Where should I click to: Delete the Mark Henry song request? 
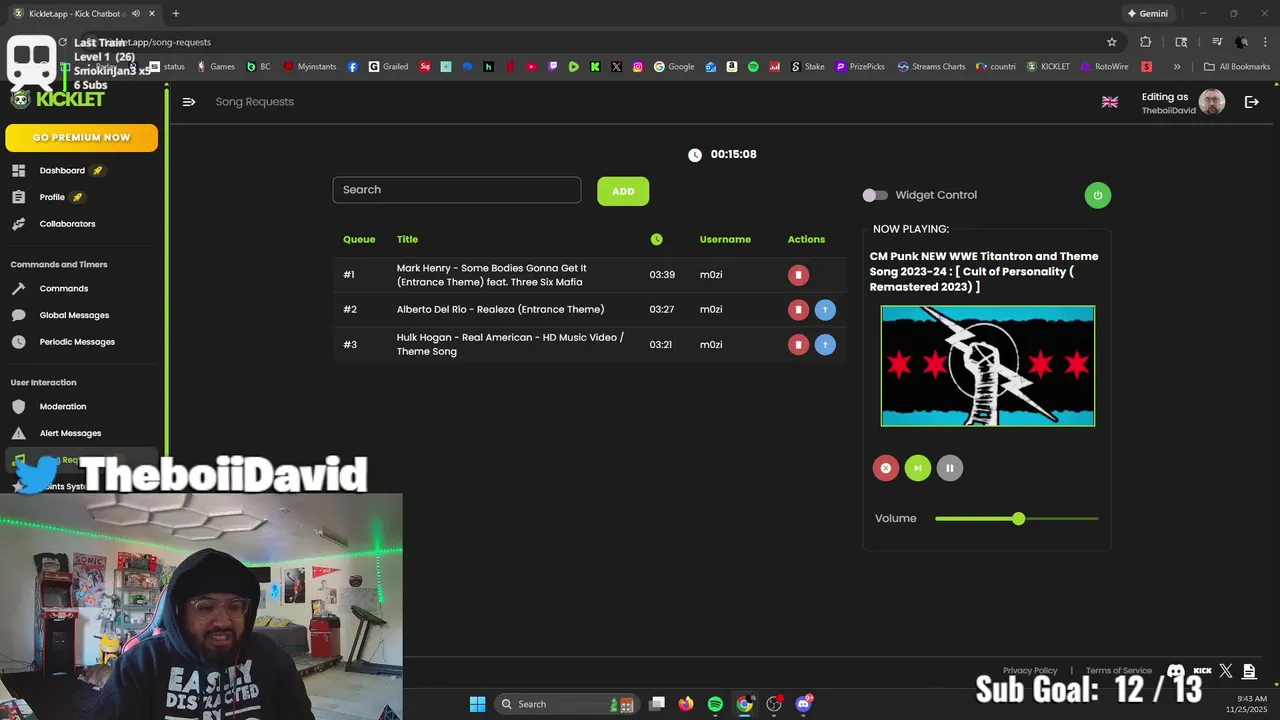pos(798,275)
